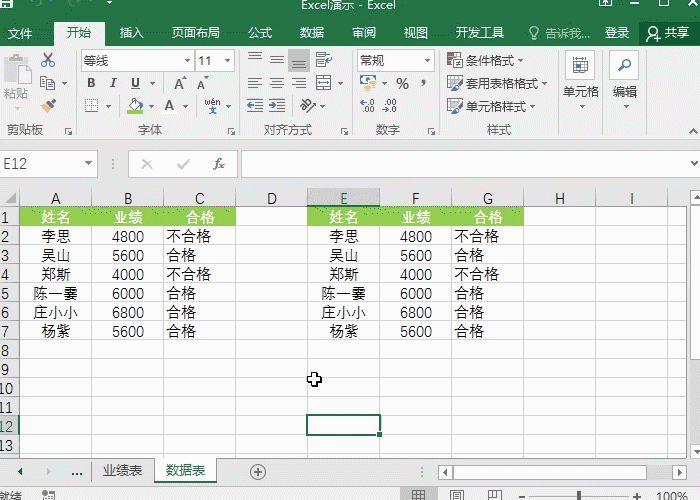
Task: Toggle Wrap Text icon
Action: [x=324, y=60]
